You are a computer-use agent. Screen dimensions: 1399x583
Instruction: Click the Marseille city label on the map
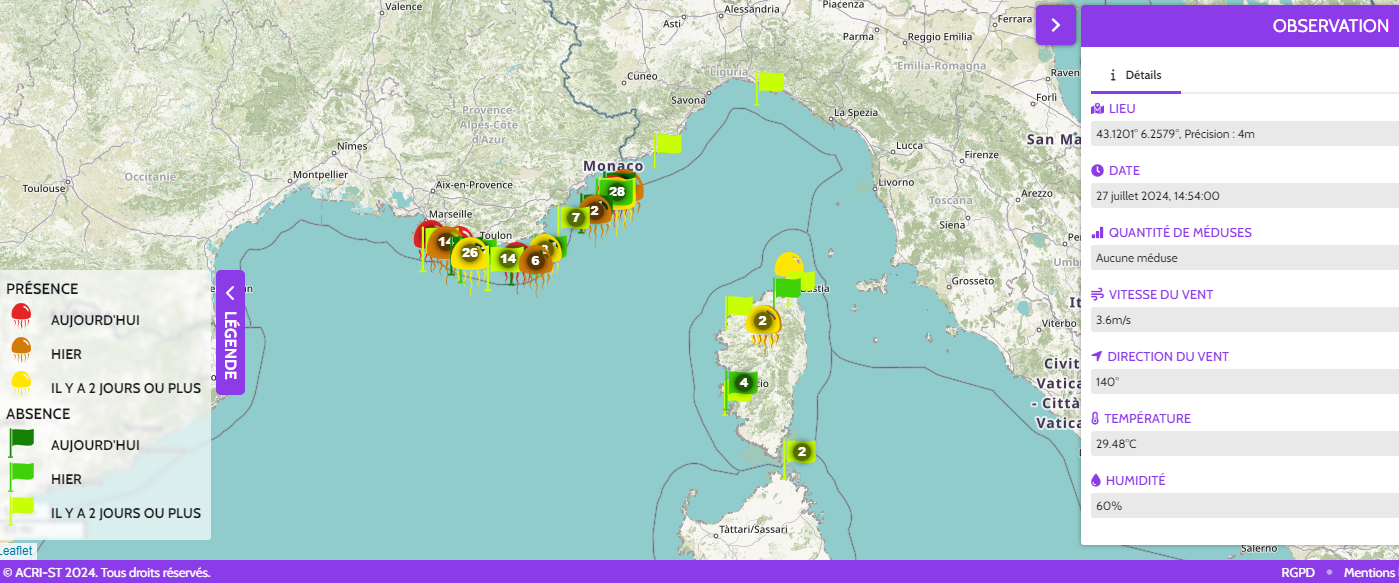(x=448, y=214)
